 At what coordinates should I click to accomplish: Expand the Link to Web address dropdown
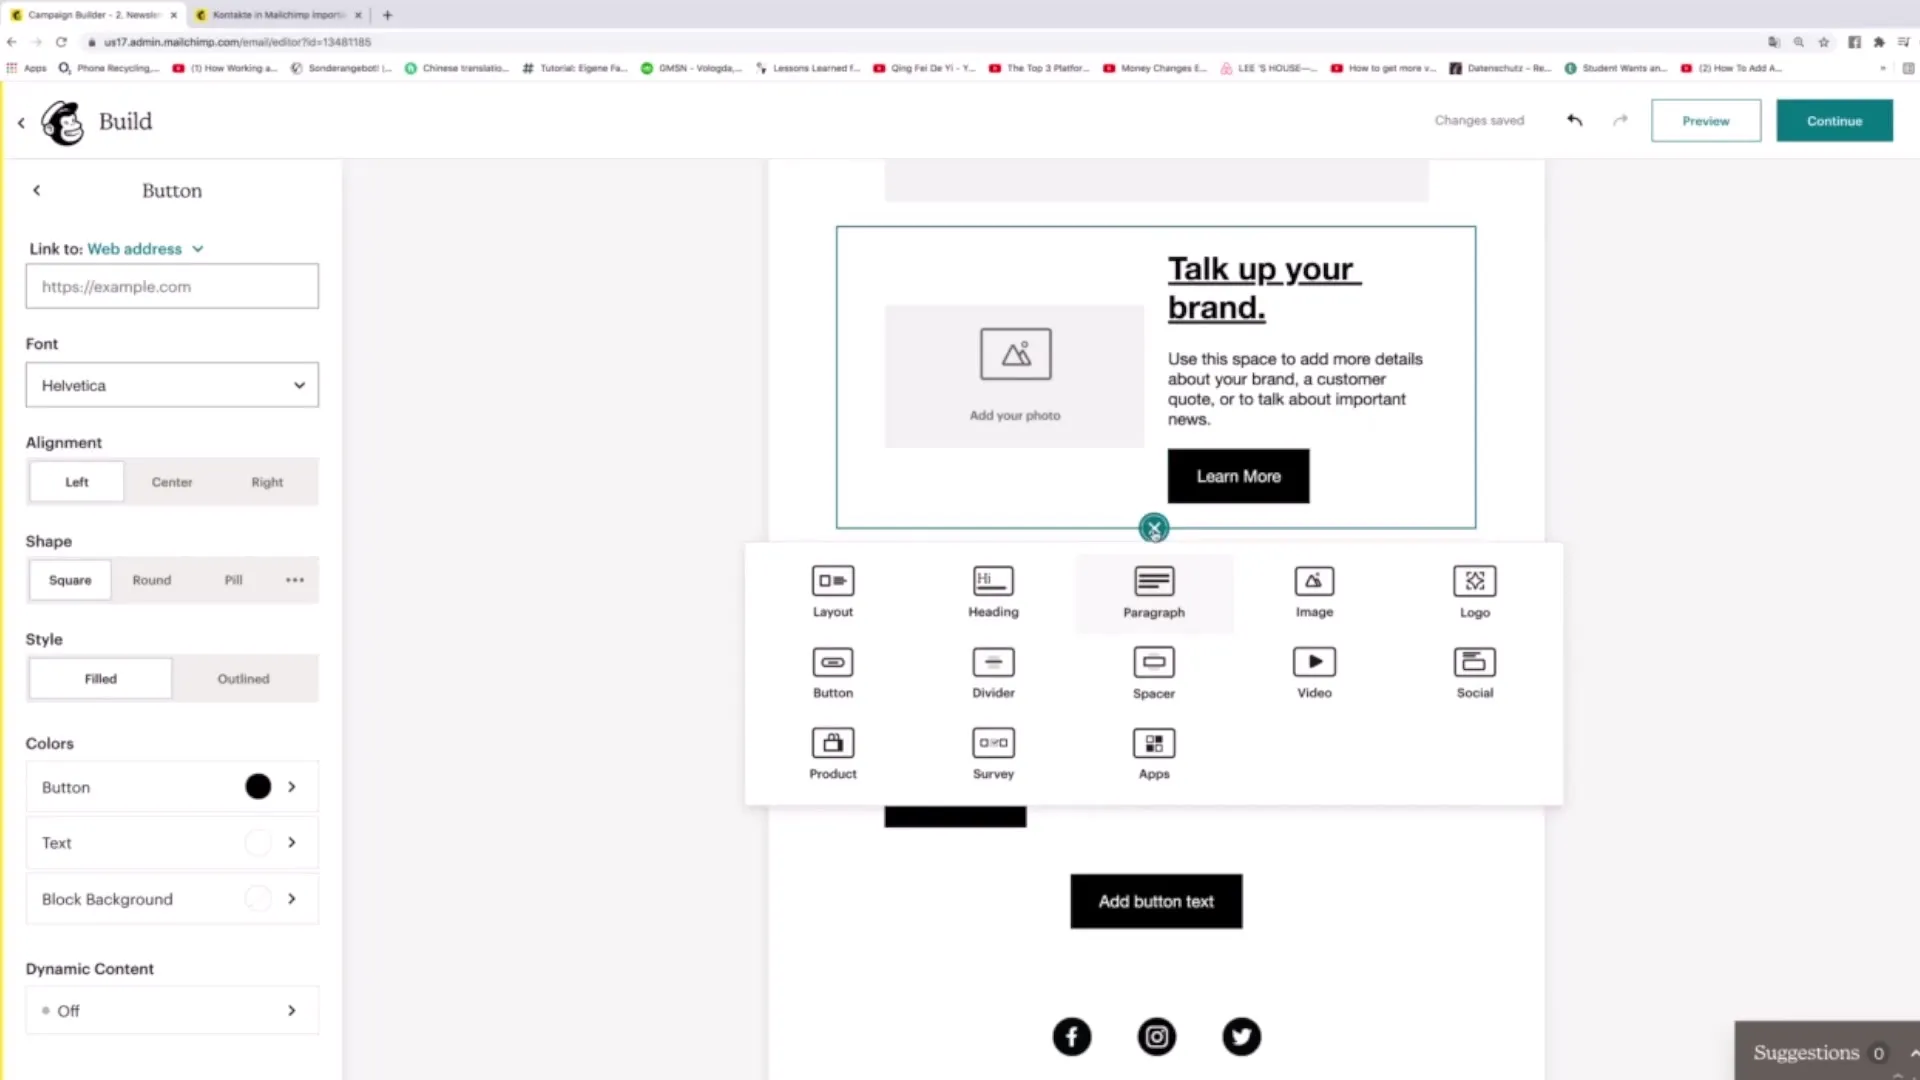click(145, 249)
